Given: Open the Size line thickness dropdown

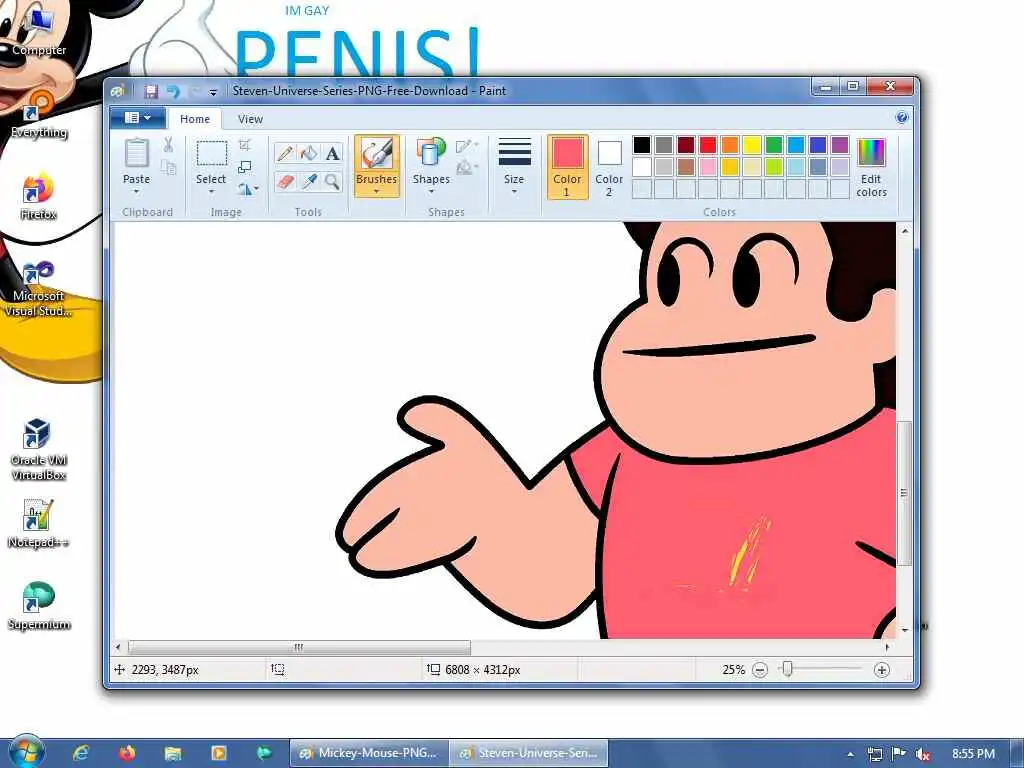Looking at the screenshot, I should point(514,167).
